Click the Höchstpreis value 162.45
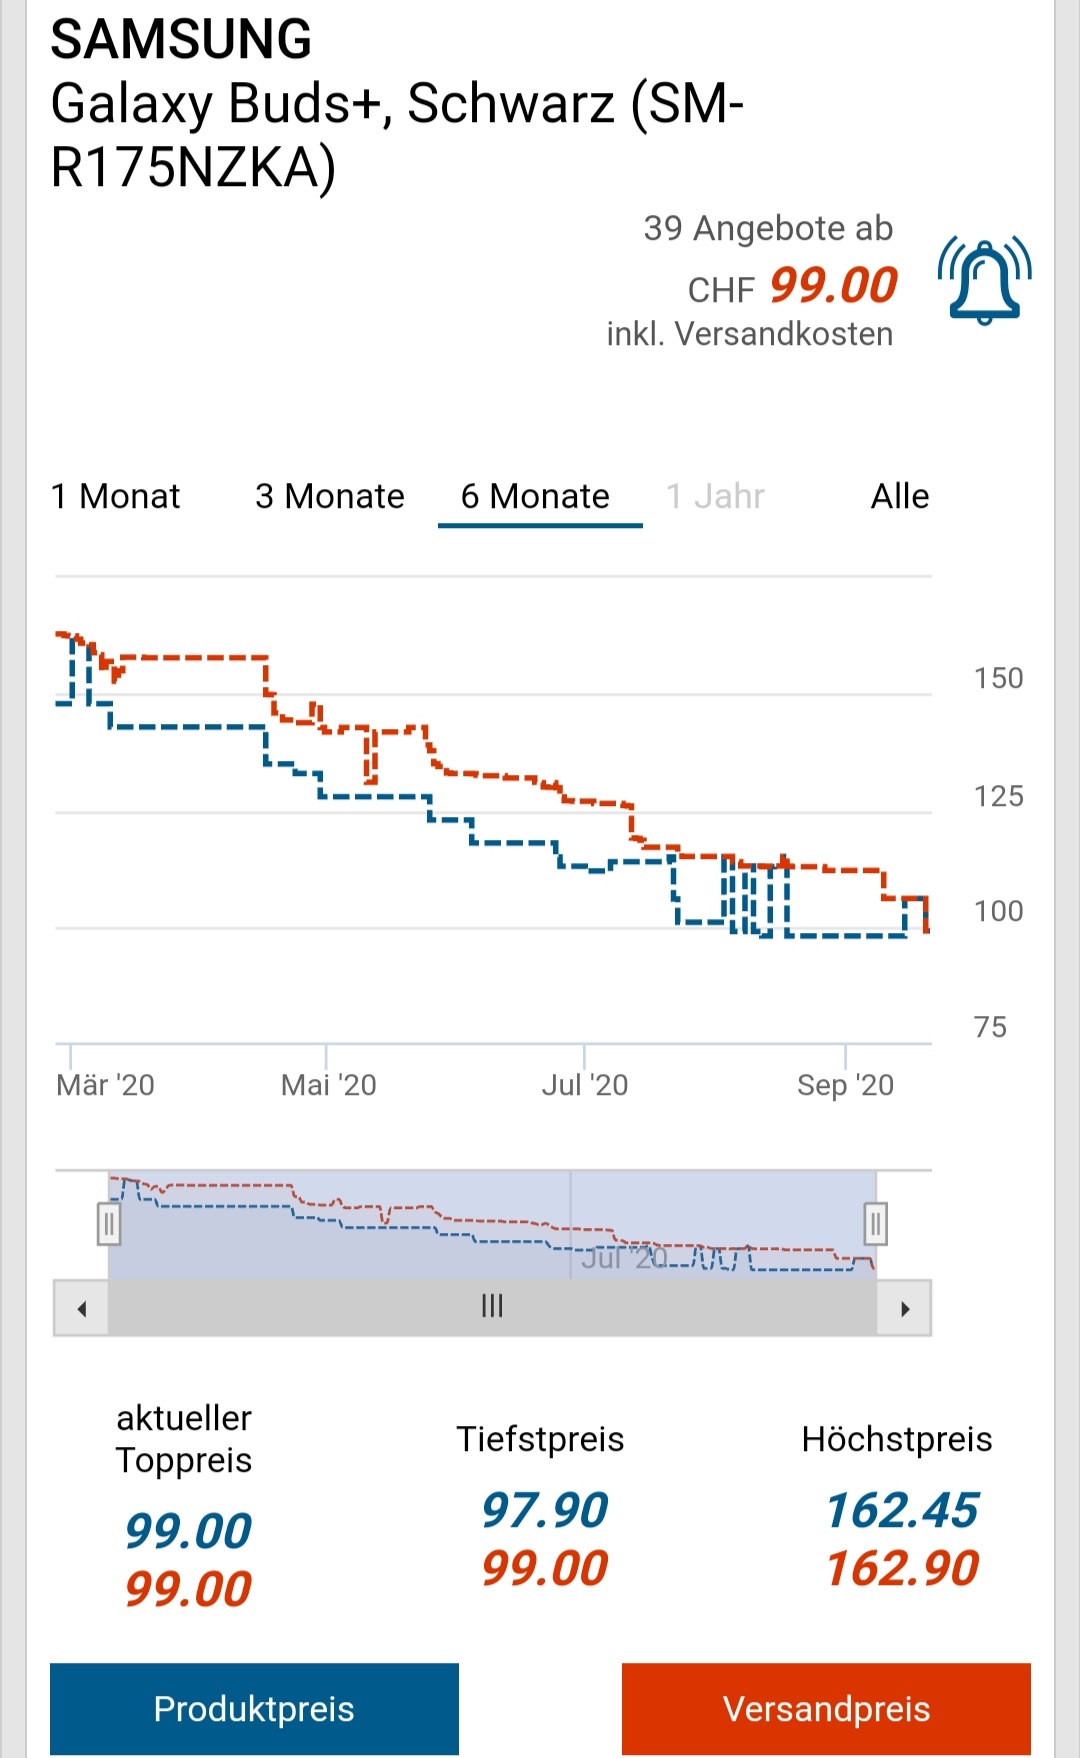1080x1758 pixels. point(902,1510)
